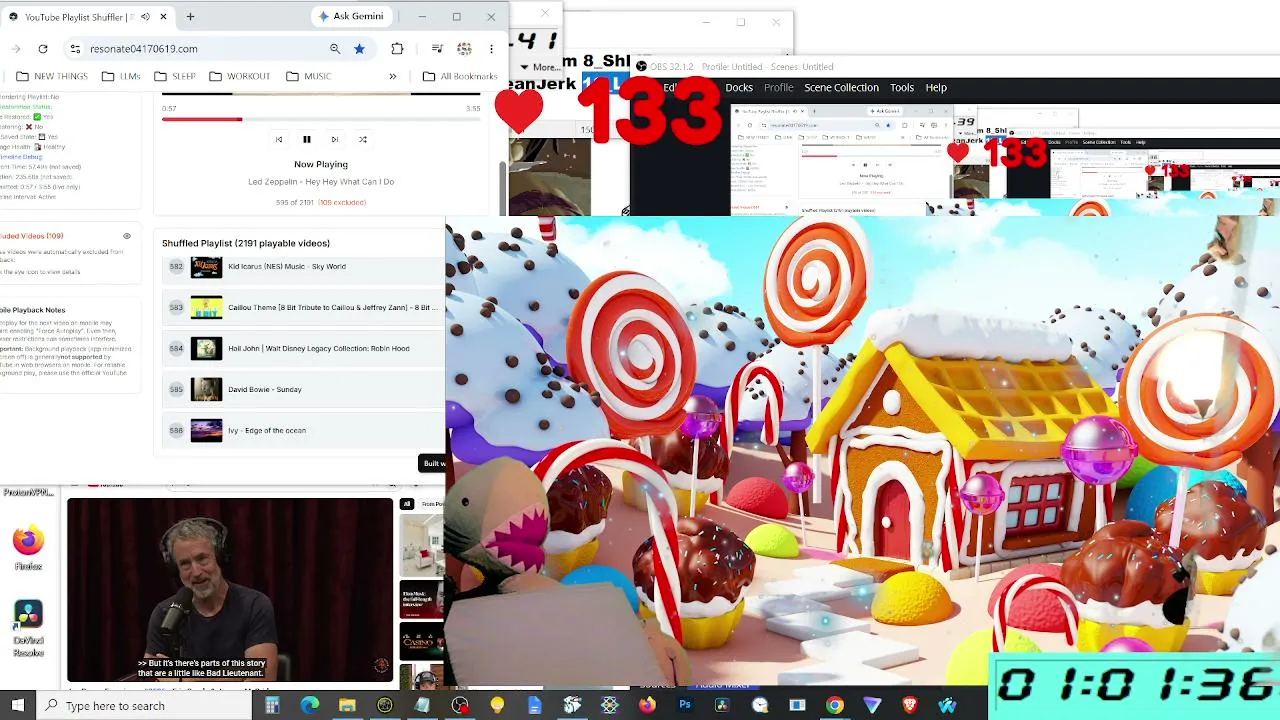Viewport: 1280px width, 720px height.
Task: Open the Tools menu in OBS
Action: pos(902,88)
